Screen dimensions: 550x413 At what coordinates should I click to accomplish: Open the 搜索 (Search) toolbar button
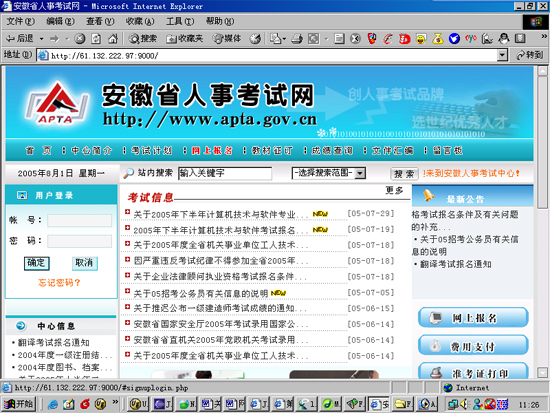tap(143, 39)
